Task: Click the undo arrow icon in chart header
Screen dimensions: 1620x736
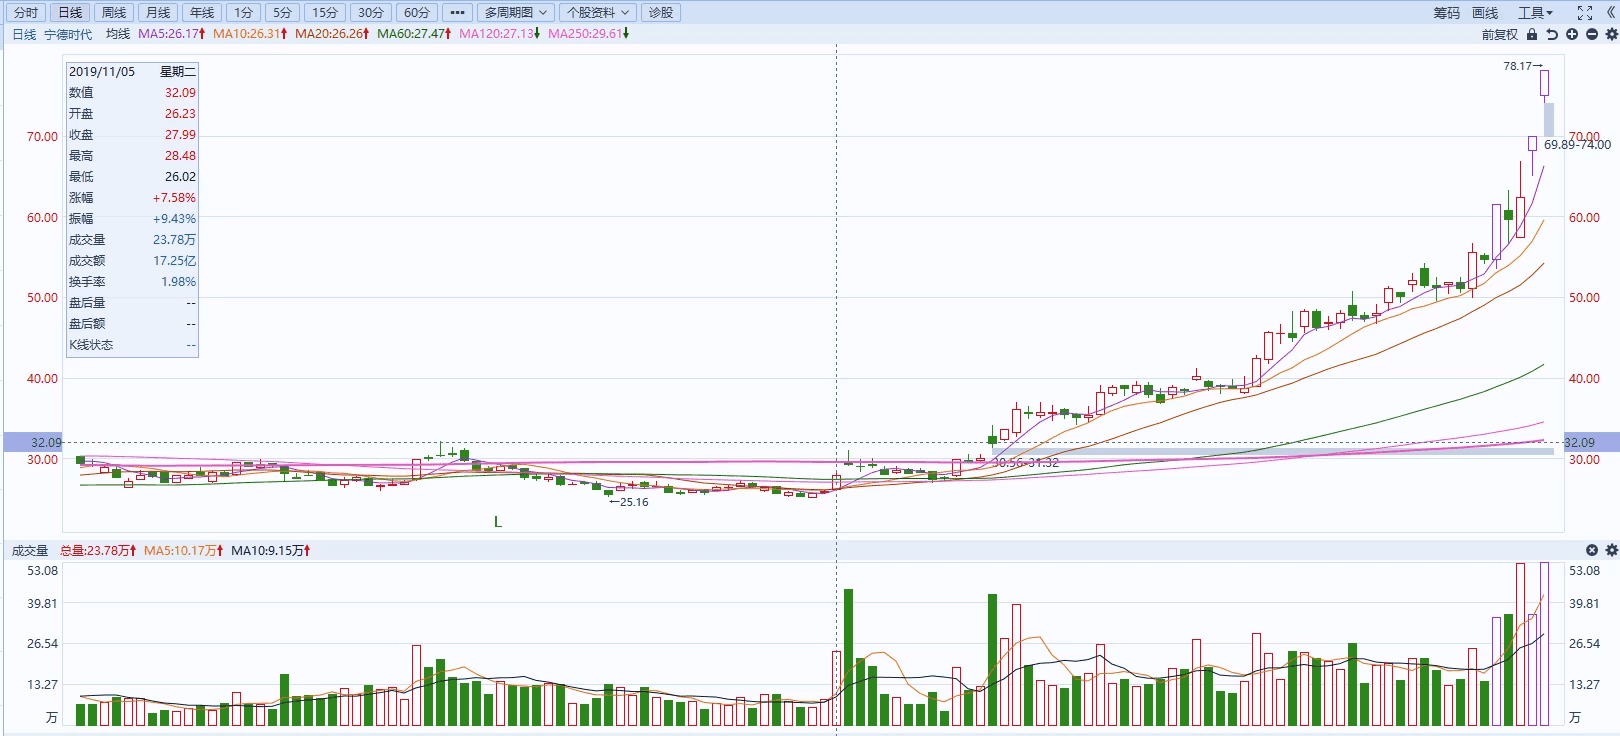Action: [x=1552, y=34]
